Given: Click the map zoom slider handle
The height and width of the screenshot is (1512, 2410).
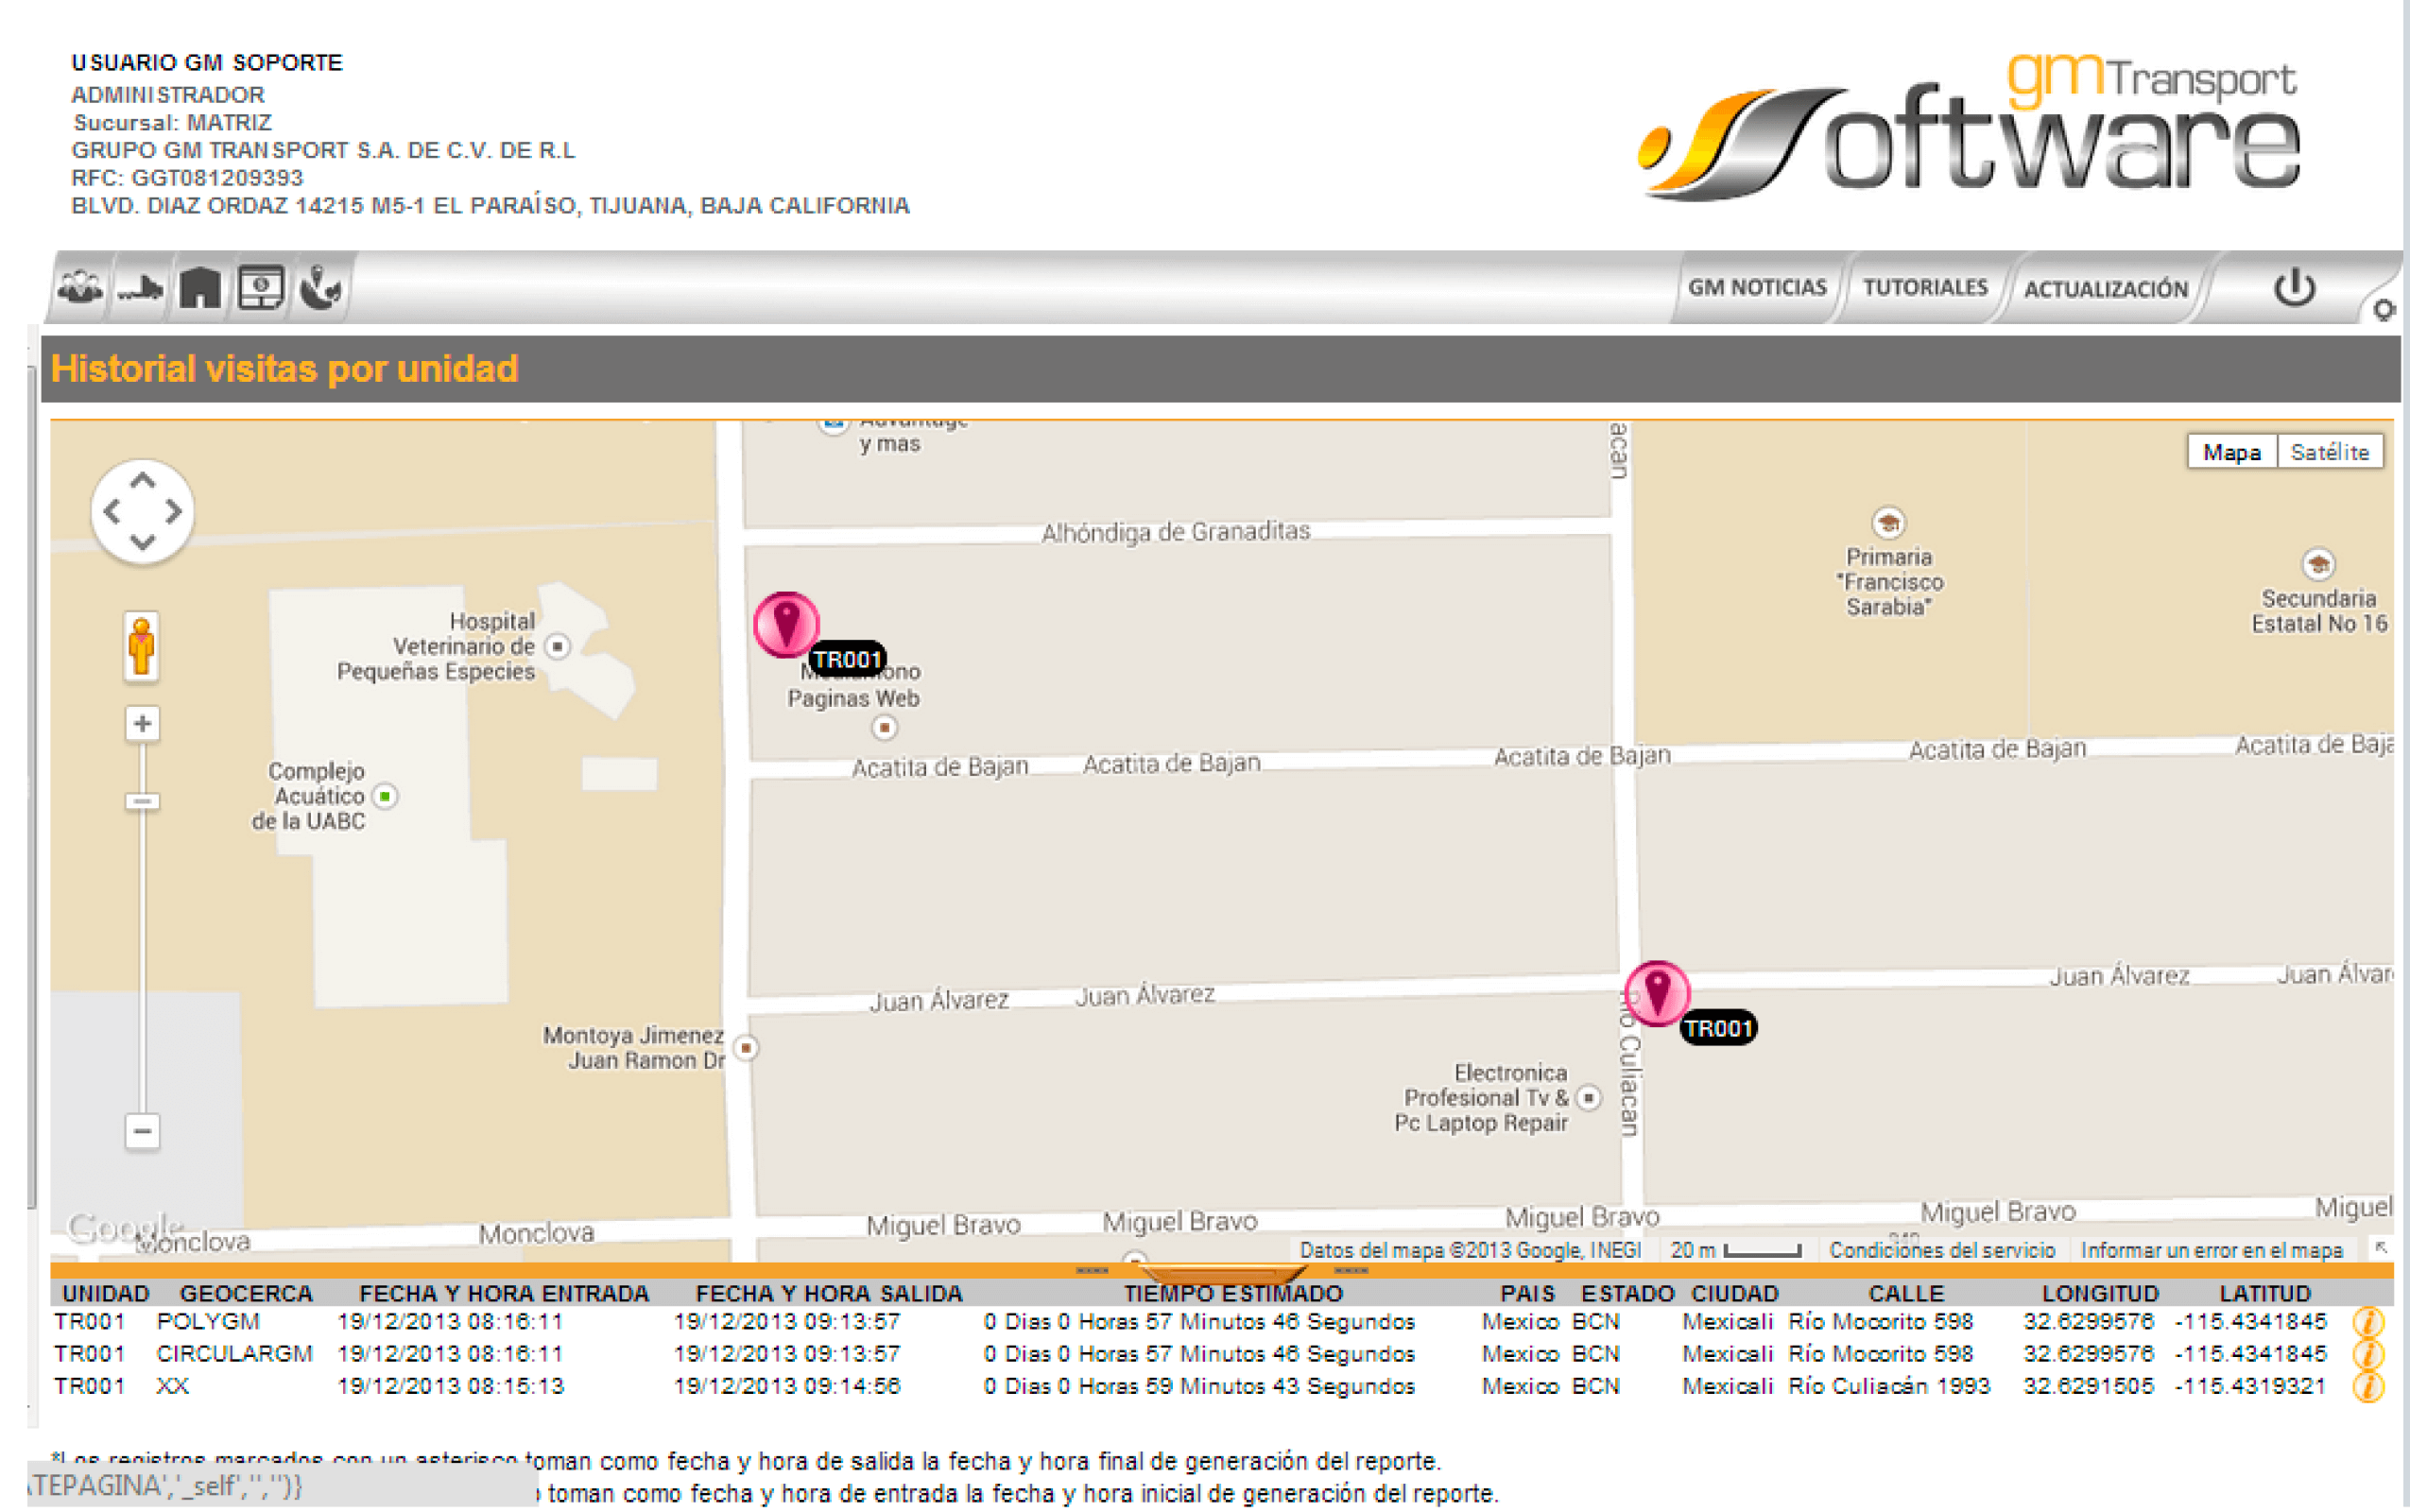Looking at the screenshot, I should click(x=142, y=801).
